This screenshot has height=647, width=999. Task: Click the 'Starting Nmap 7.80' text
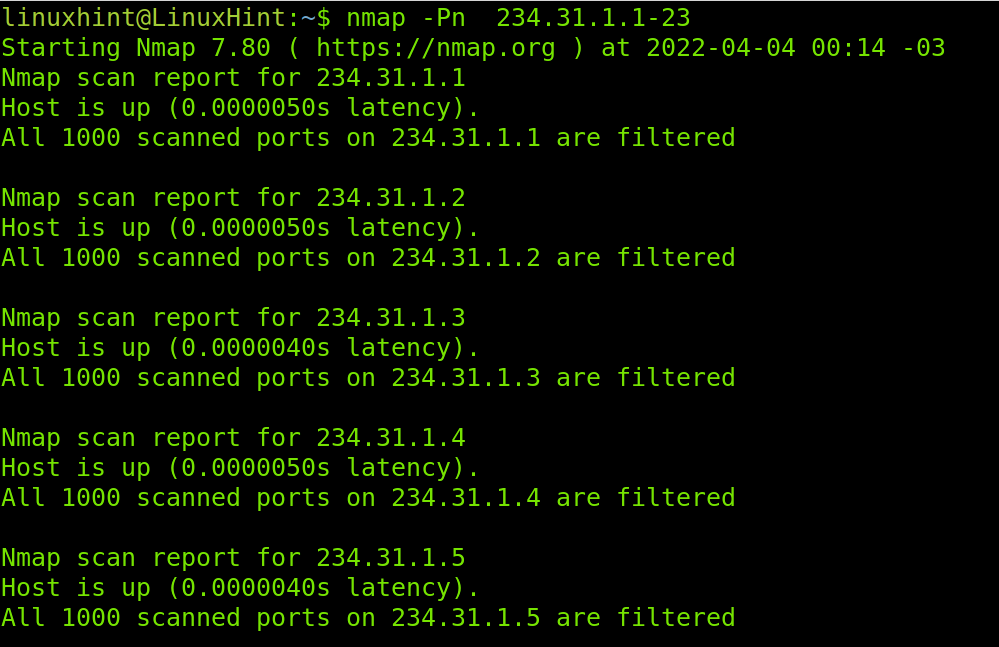[136, 48]
